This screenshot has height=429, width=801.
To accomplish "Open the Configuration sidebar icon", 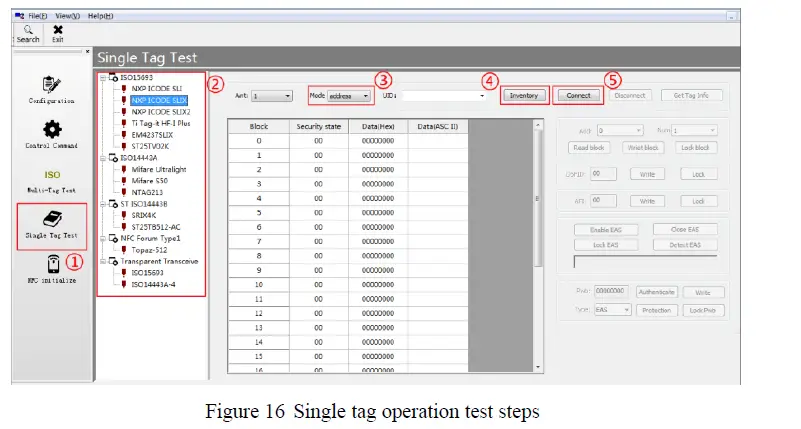I will [x=52, y=85].
